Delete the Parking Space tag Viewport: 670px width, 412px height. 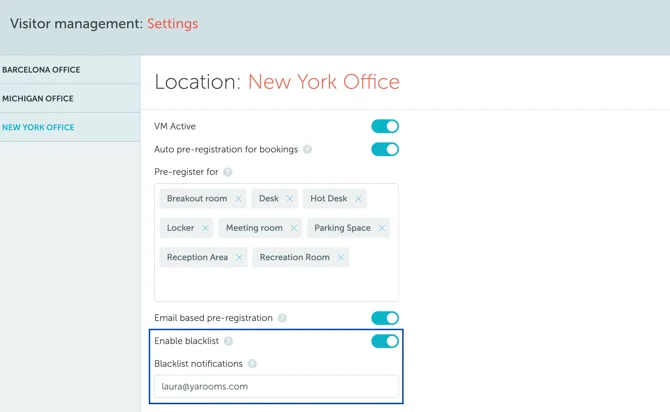pyautogui.click(x=382, y=228)
